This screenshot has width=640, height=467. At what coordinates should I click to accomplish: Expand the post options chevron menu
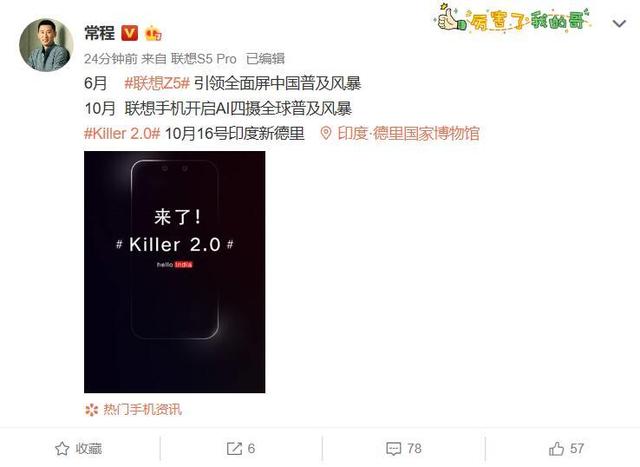619,24
